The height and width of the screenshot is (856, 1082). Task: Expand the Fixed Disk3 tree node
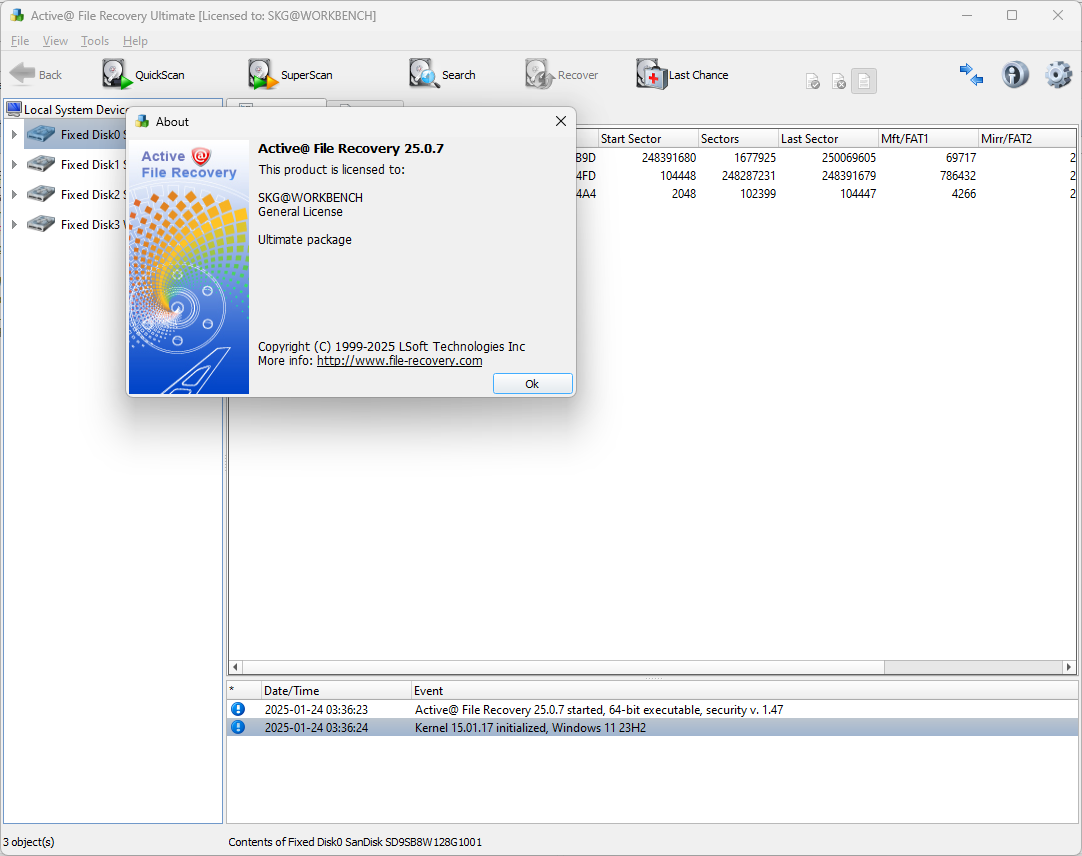[x=14, y=224]
